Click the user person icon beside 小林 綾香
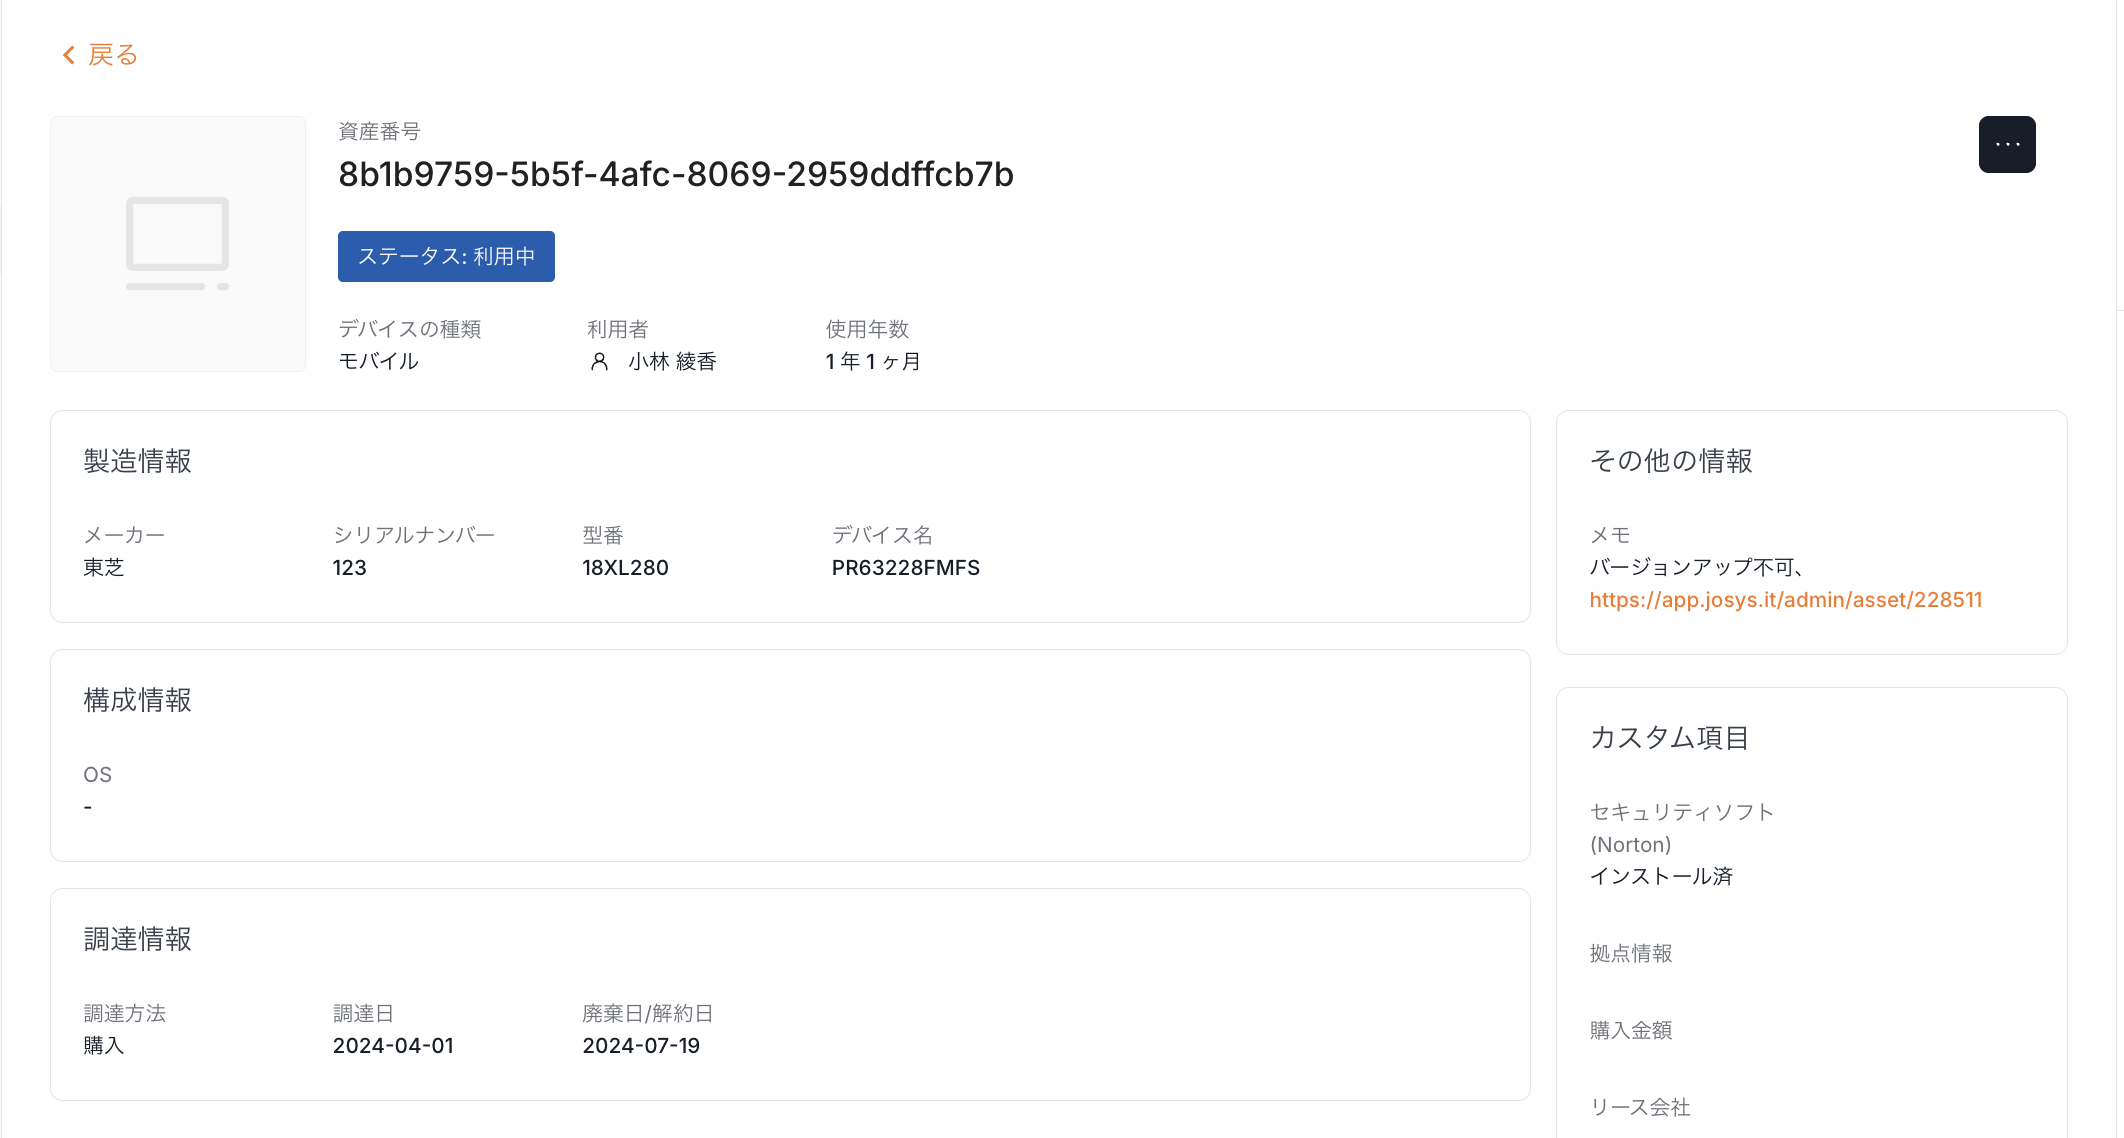The height and width of the screenshot is (1138, 2124). tap(599, 362)
